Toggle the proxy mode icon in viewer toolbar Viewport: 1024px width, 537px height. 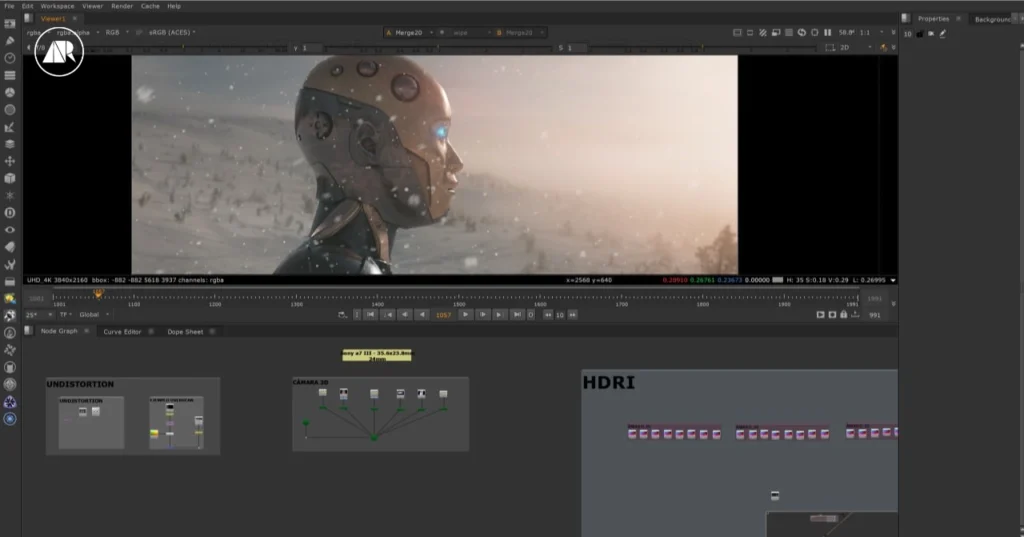[776, 32]
